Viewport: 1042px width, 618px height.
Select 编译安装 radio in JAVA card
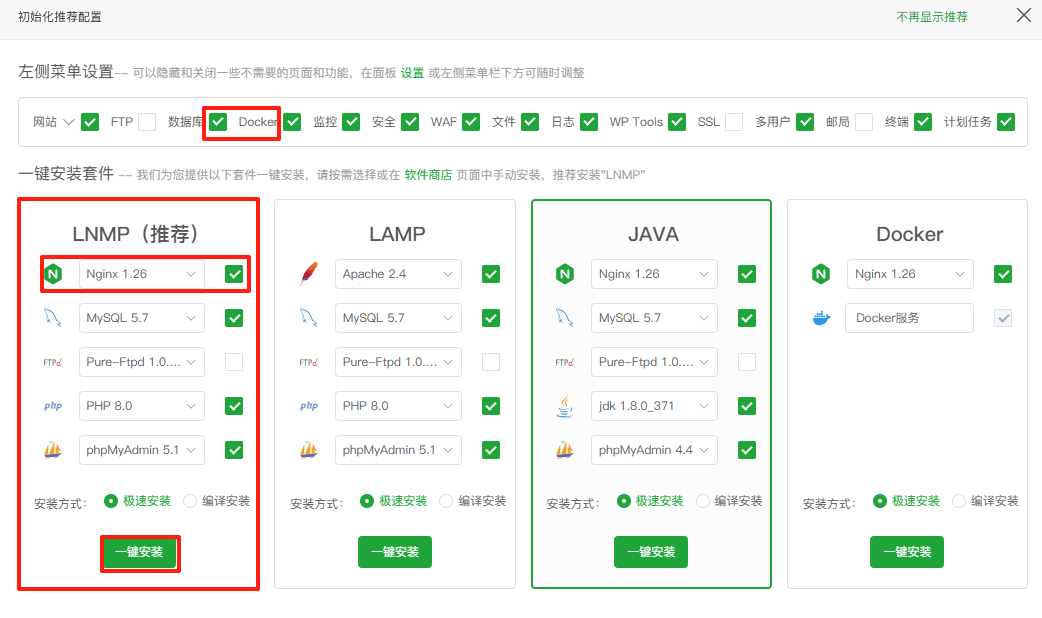pyautogui.click(x=702, y=501)
